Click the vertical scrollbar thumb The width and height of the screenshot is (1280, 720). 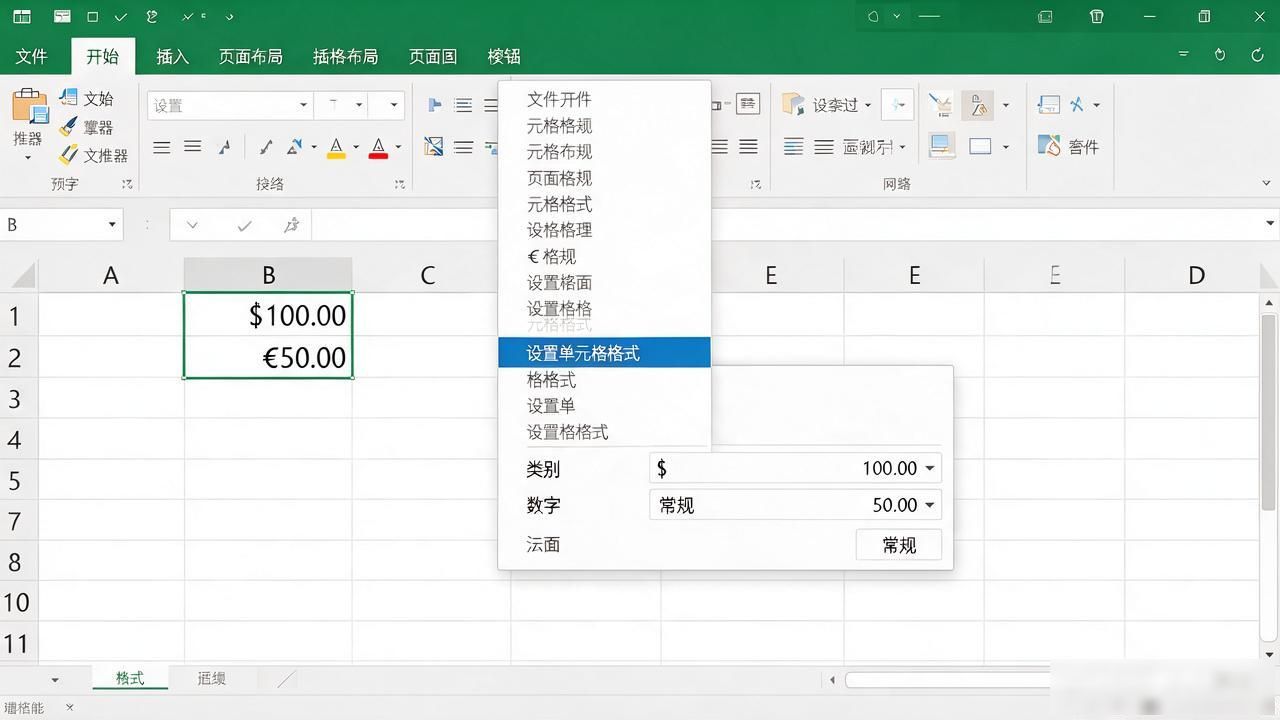point(1269,410)
